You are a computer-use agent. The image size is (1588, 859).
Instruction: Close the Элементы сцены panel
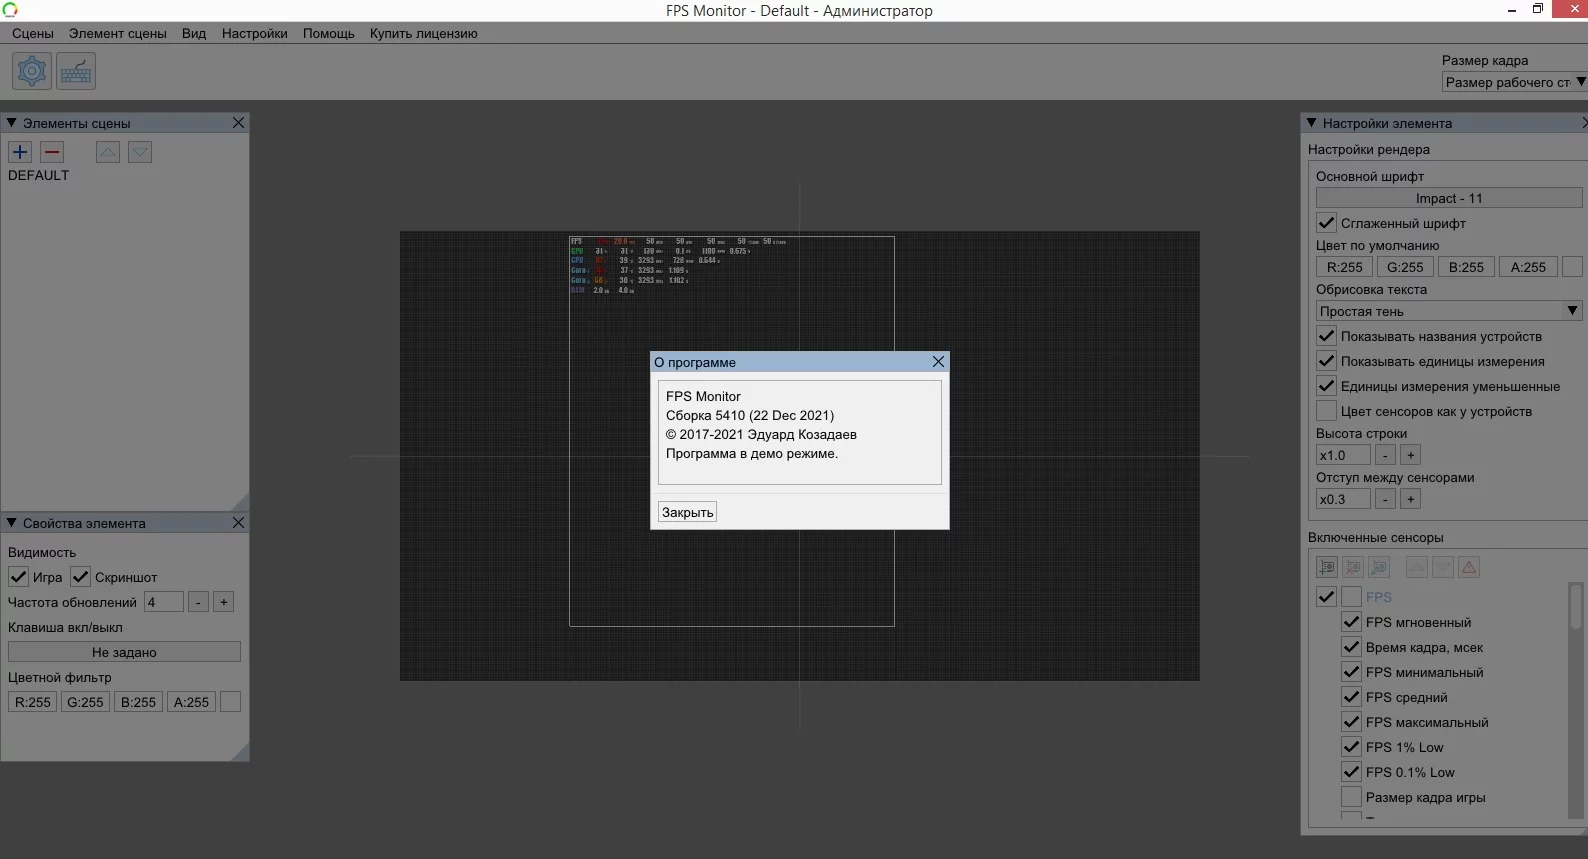click(238, 123)
